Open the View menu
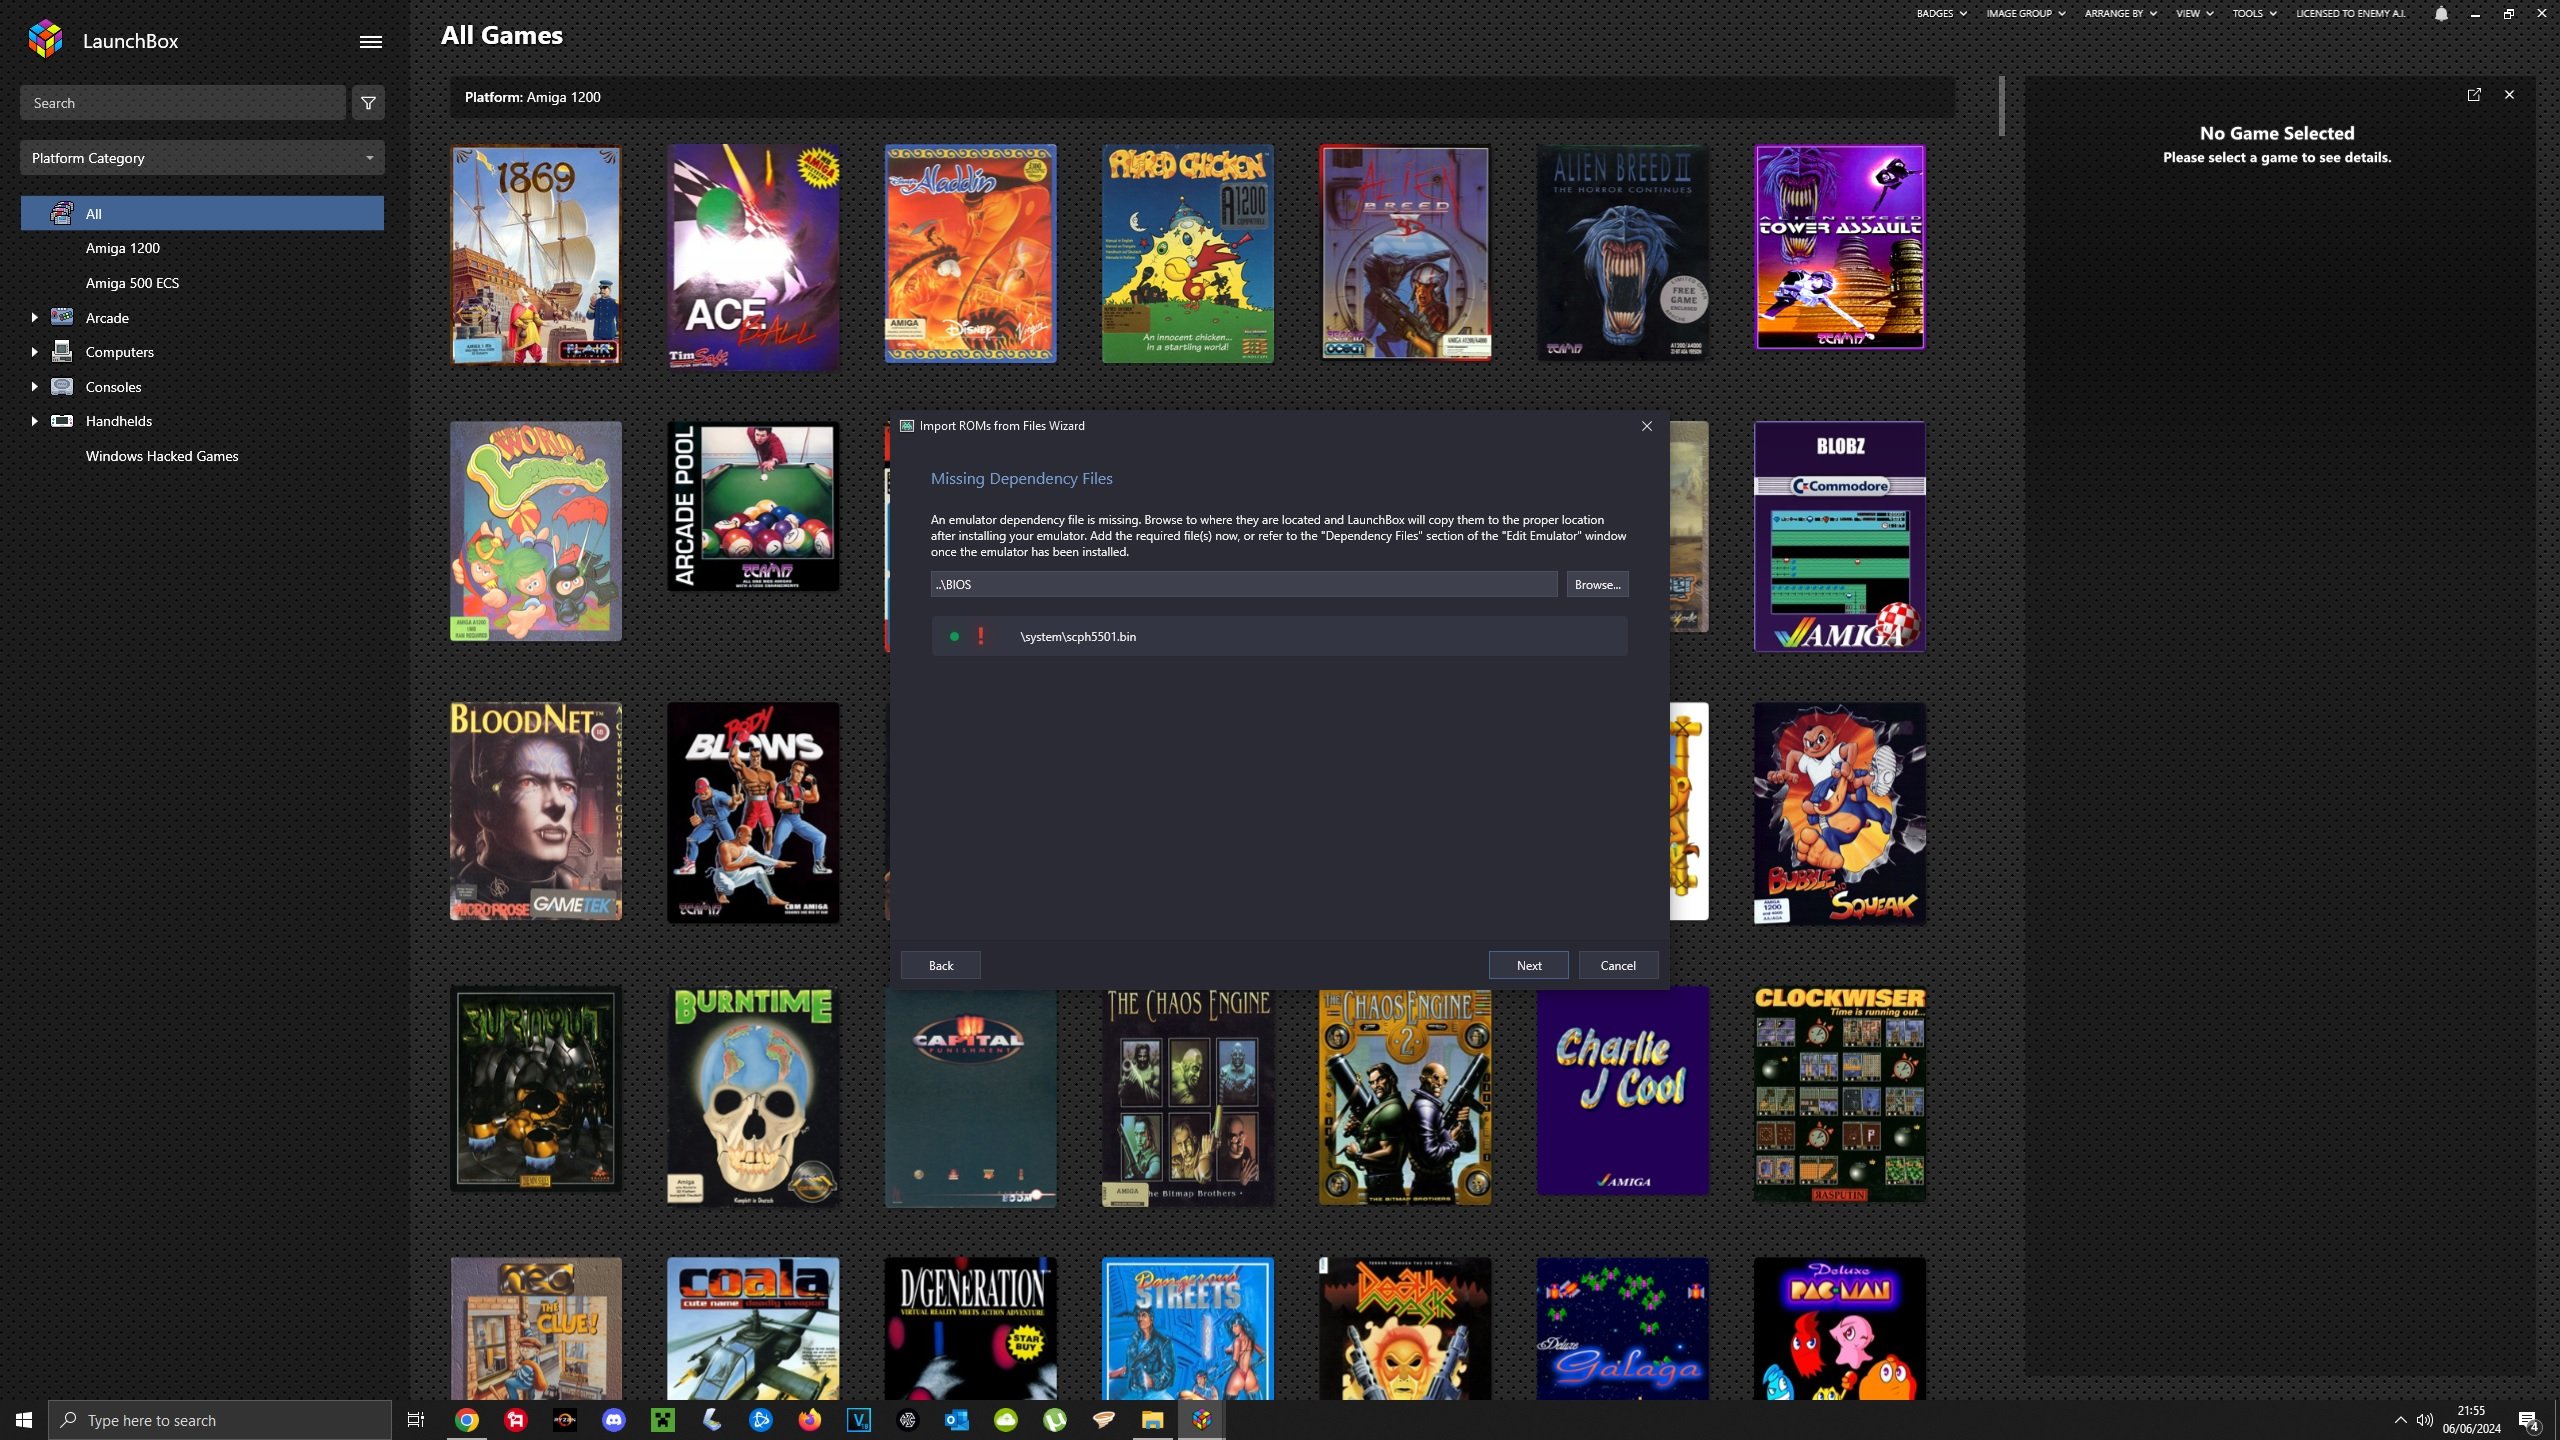The height and width of the screenshot is (1440, 2560). point(2194,13)
